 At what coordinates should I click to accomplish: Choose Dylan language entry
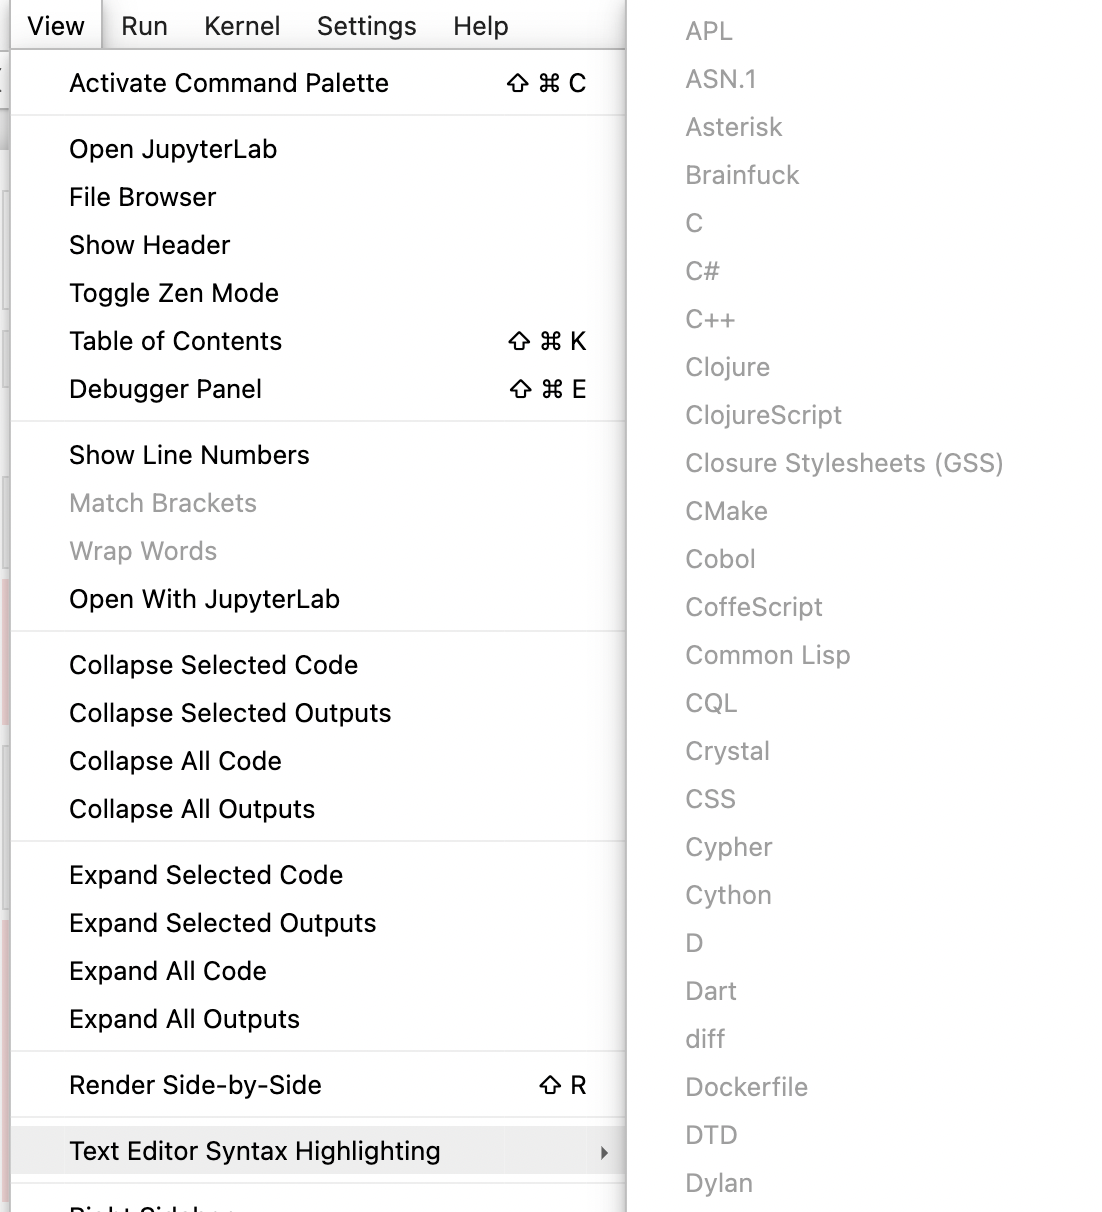719,1183
